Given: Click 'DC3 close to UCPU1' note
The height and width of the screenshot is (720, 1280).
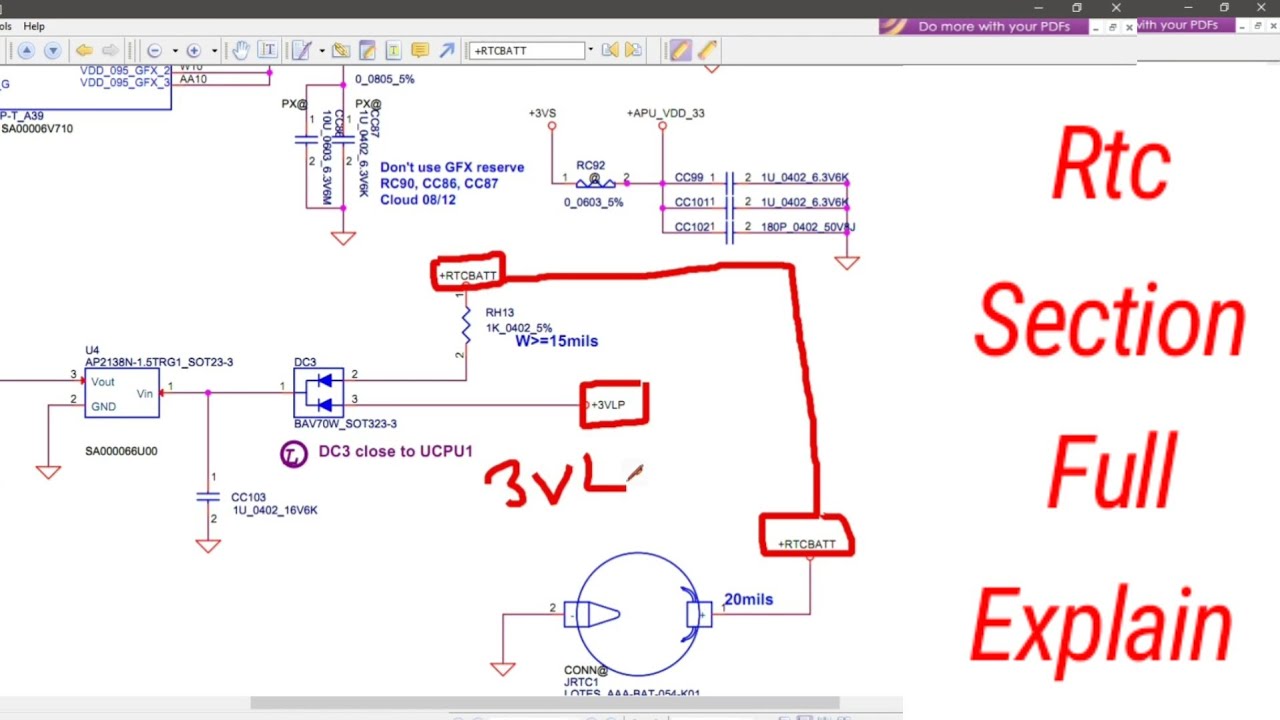Looking at the screenshot, I should pyautogui.click(x=395, y=451).
